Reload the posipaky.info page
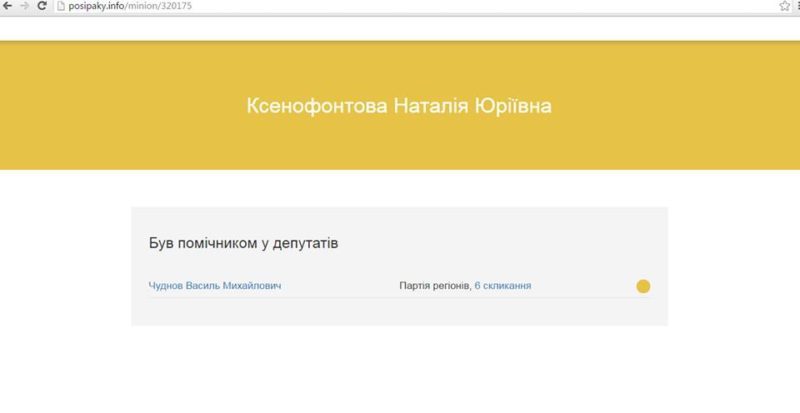Screen dimensions: 800x413 point(42,6)
